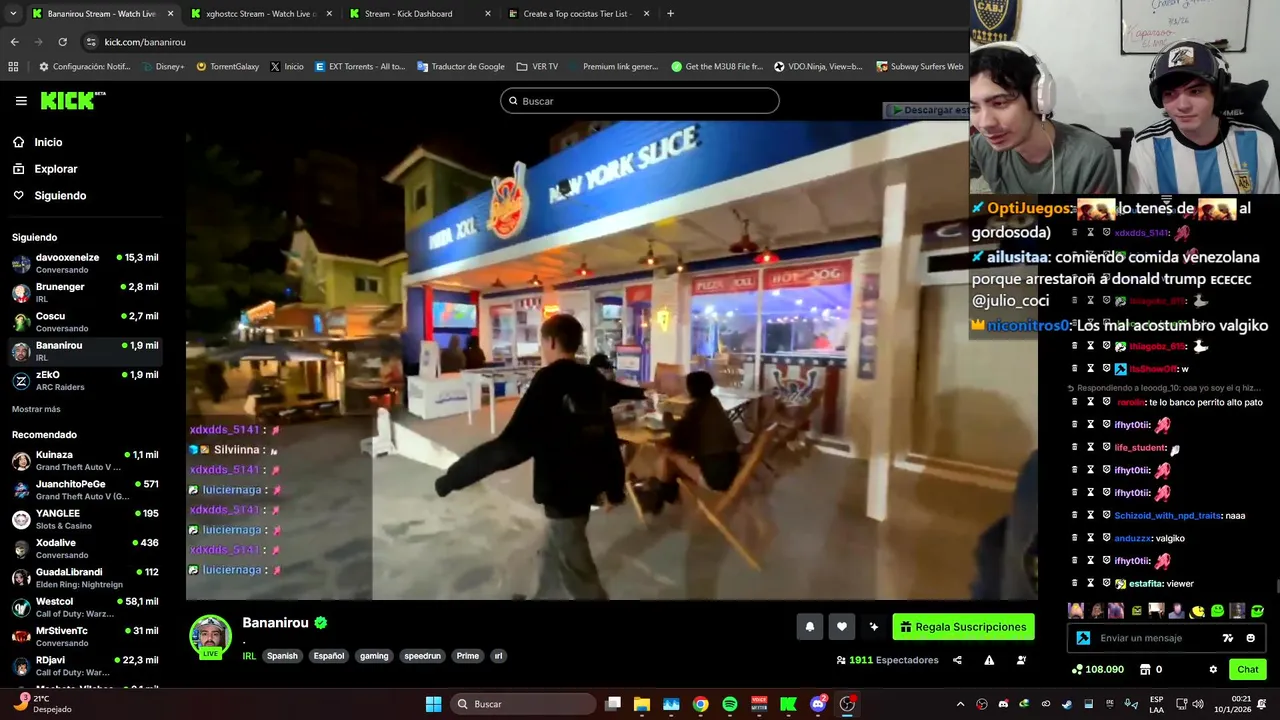The width and height of the screenshot is (1280, 720).
Task: Click the blue icon left of chat input
Action: click(x=1083, y=638)
